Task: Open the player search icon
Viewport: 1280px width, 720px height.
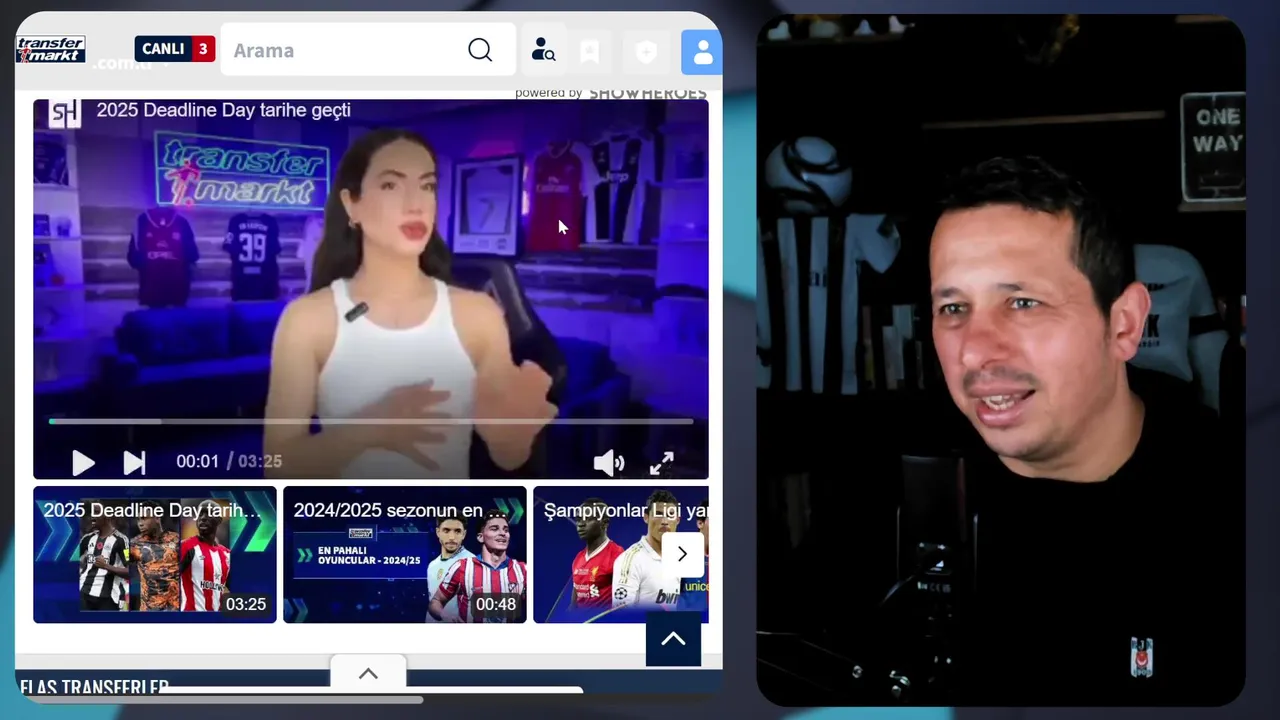Action: coord(543,50)
